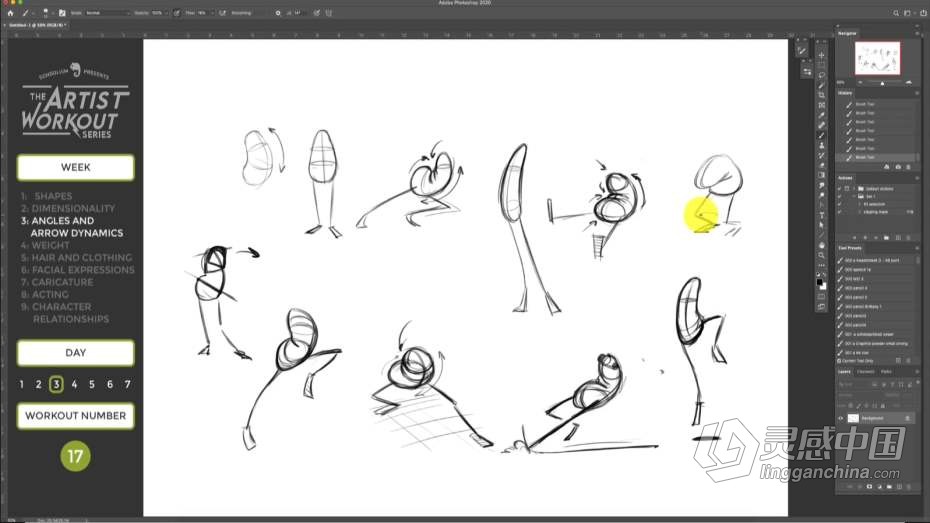Select the Brush tool in the toolbox
Image resolution: width=930 pixels, height=523 pixels.
click(821, 135)
